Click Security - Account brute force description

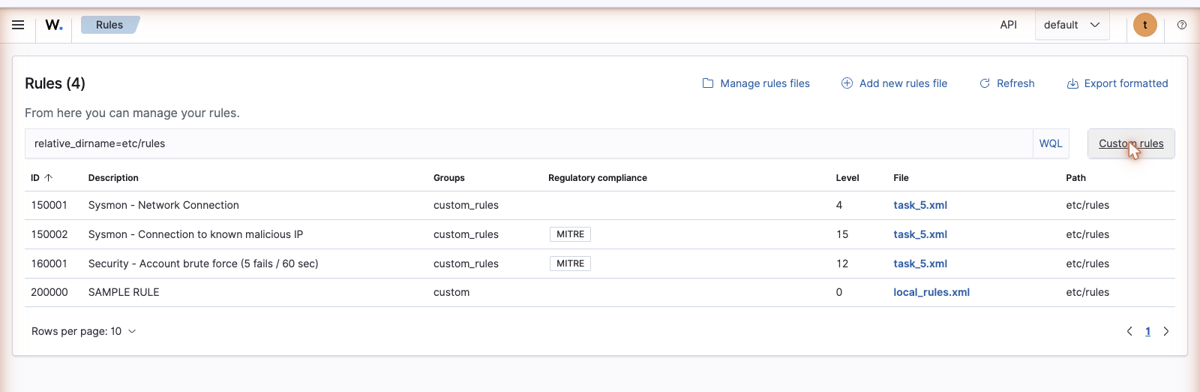(x=203, y=264)
